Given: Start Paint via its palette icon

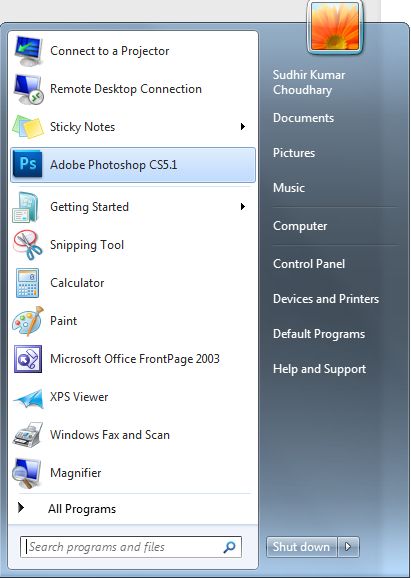Looking at the screenshot, I should 28,321.
